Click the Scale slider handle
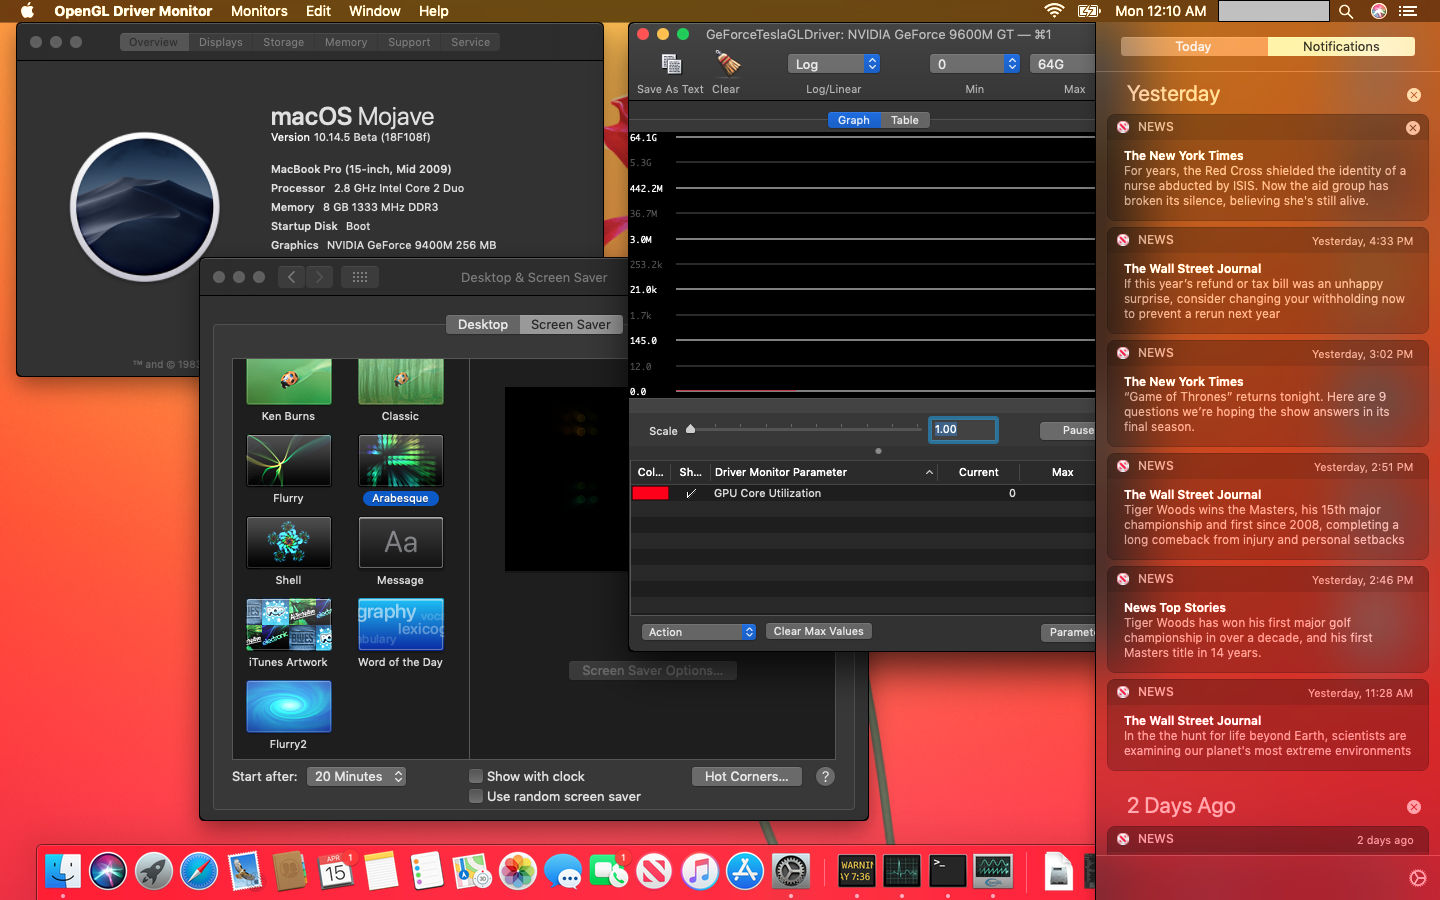The height and width of the screenshot is (900, 1440). point(690,428)
